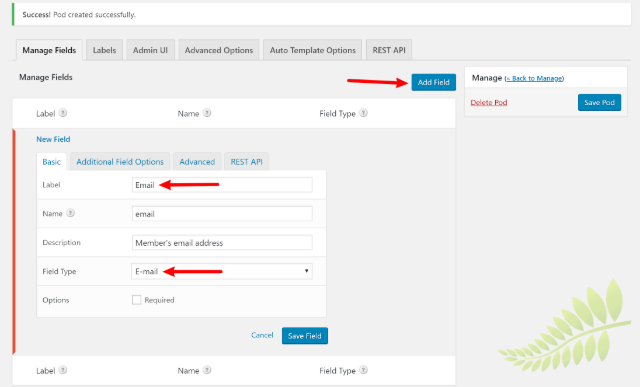
Task: Click the Save Pod button
Action: tap(599, 102)
